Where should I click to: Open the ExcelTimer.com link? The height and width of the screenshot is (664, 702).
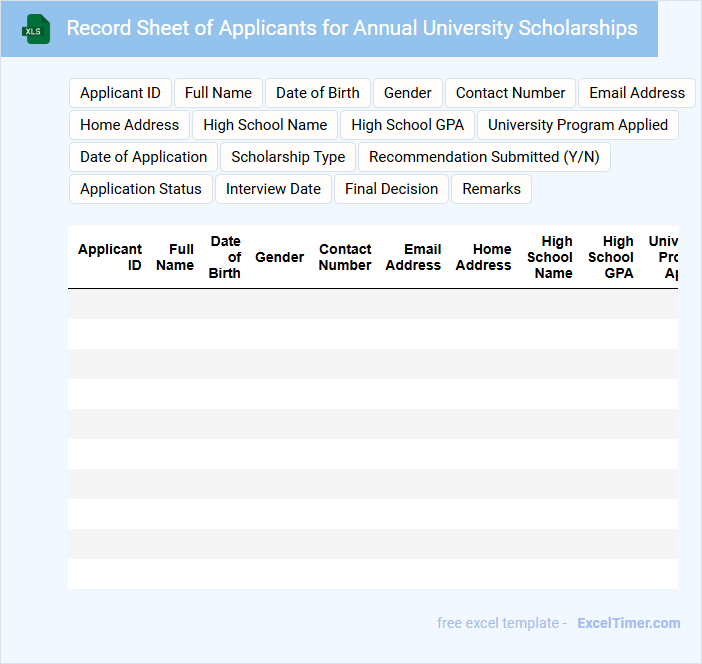tap(628, 623)
